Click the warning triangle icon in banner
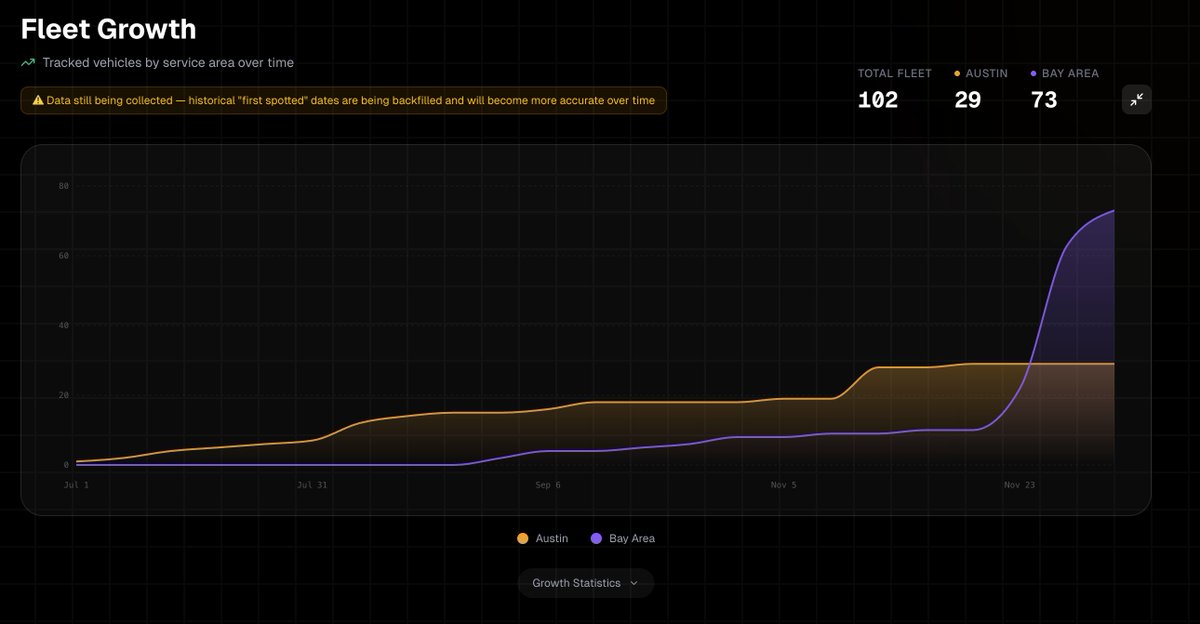 point(37,100)
